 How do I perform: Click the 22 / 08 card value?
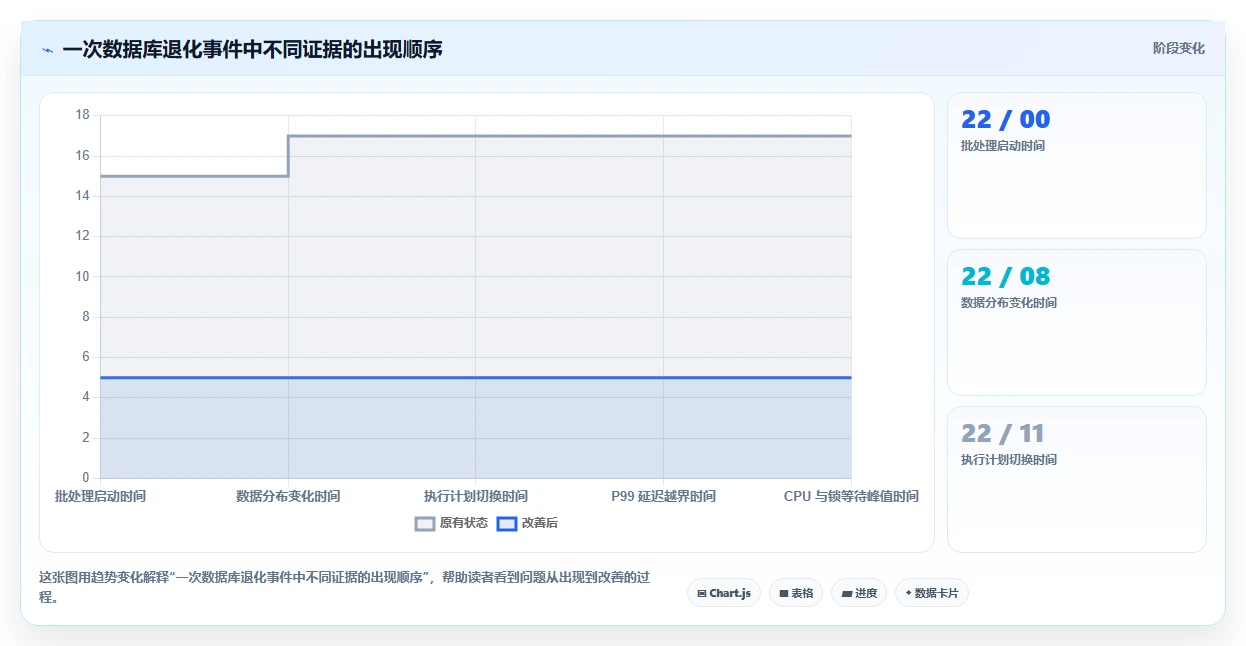(1006, 277)
